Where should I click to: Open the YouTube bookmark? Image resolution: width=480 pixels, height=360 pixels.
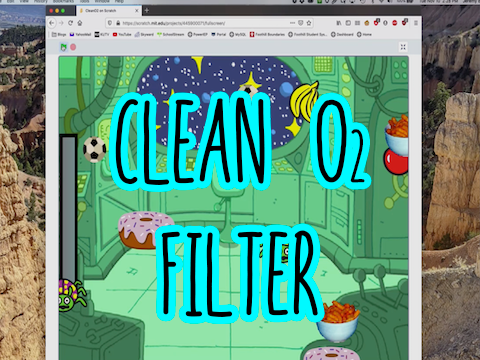point(122,34)
